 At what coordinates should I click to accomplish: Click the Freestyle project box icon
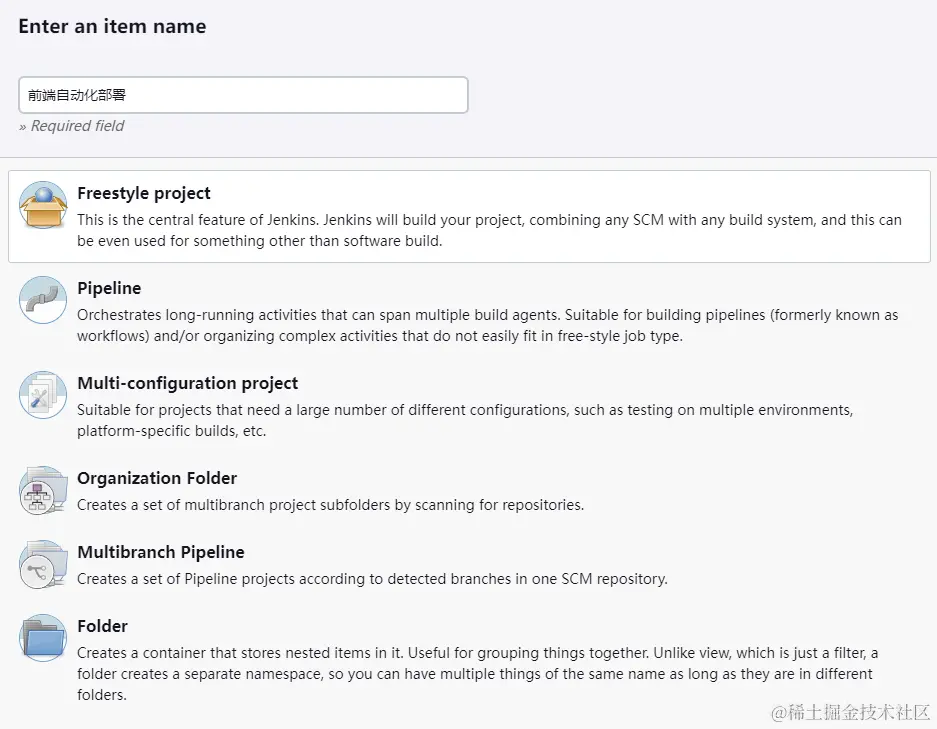point(43,206)
